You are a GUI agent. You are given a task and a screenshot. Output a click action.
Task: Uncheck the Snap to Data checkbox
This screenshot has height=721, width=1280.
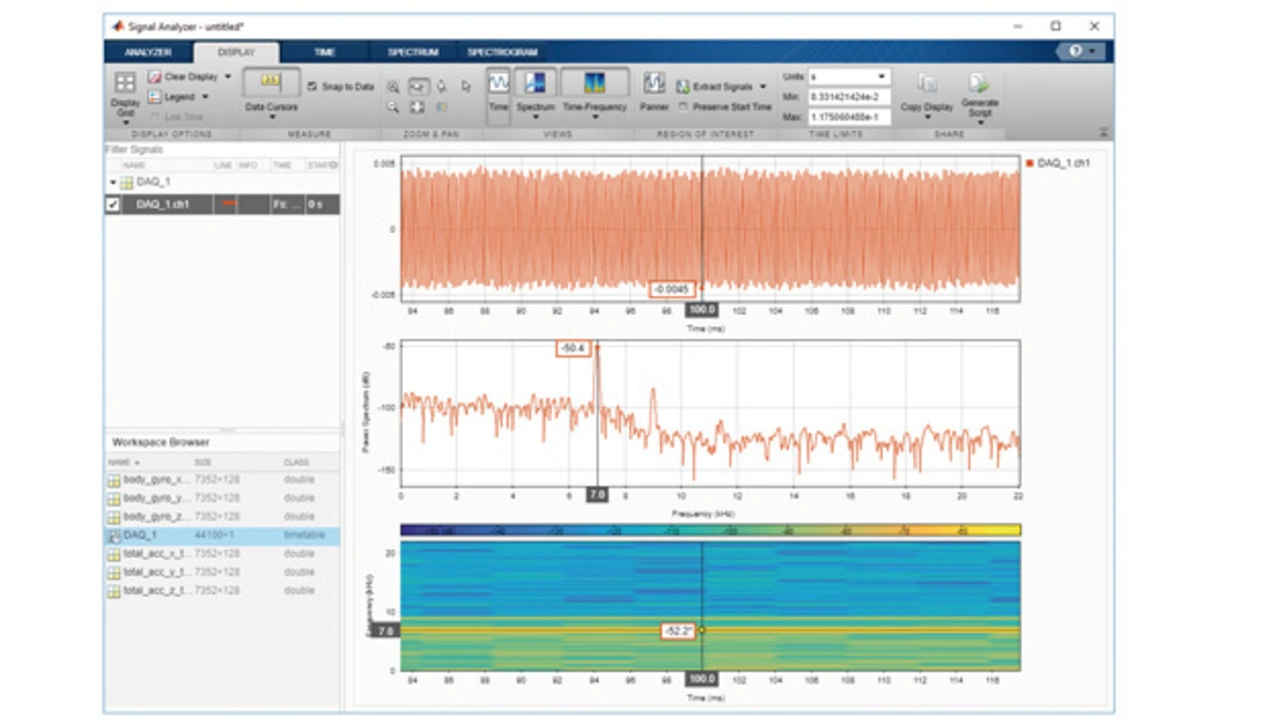tap(313, 87)
